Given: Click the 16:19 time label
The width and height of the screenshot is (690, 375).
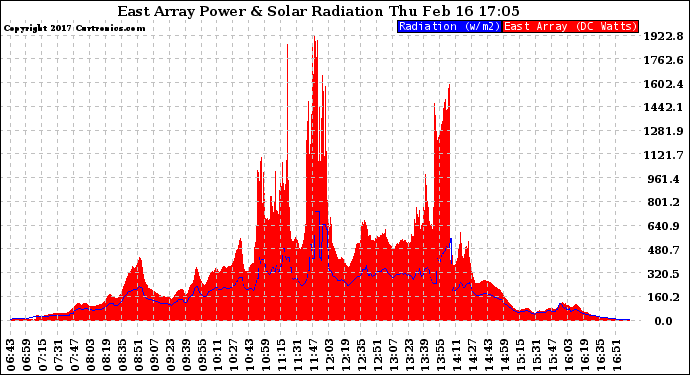Looking at the screenshot, I should (x=584, y=355).
